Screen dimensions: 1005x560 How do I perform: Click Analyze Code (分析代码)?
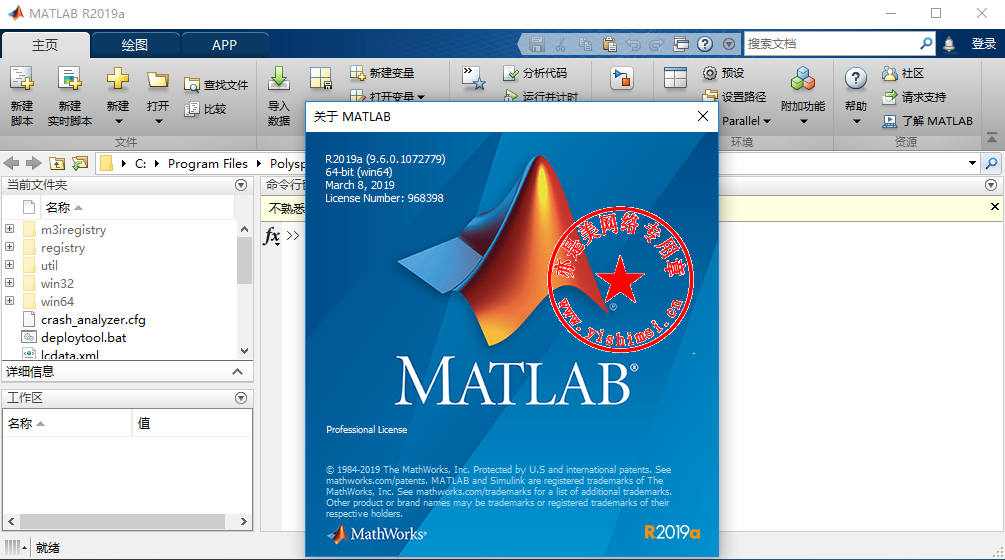535,73
